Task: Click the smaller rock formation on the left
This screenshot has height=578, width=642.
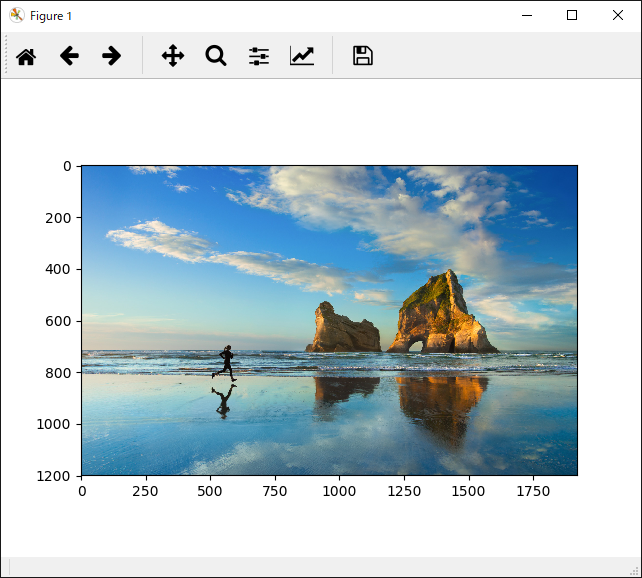Action: tap(342, 329)
